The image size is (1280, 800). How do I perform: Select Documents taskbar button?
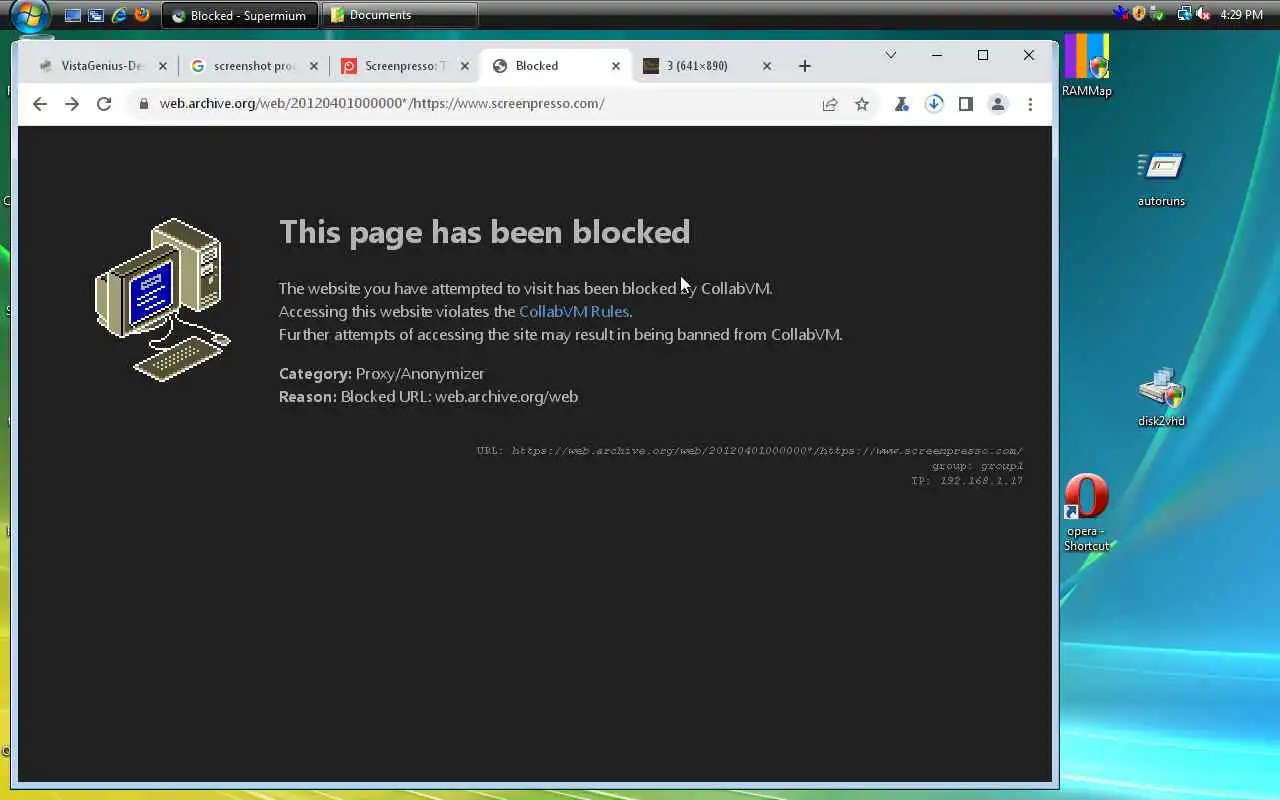coord(400,15)
